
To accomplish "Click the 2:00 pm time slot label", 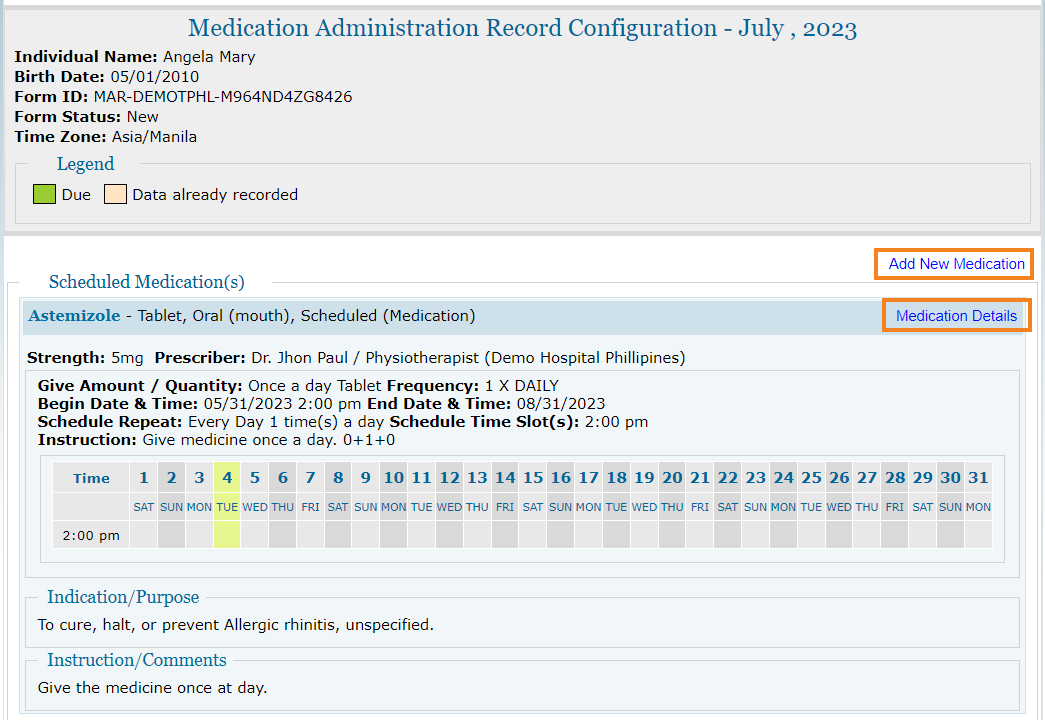I will point(91,535).
